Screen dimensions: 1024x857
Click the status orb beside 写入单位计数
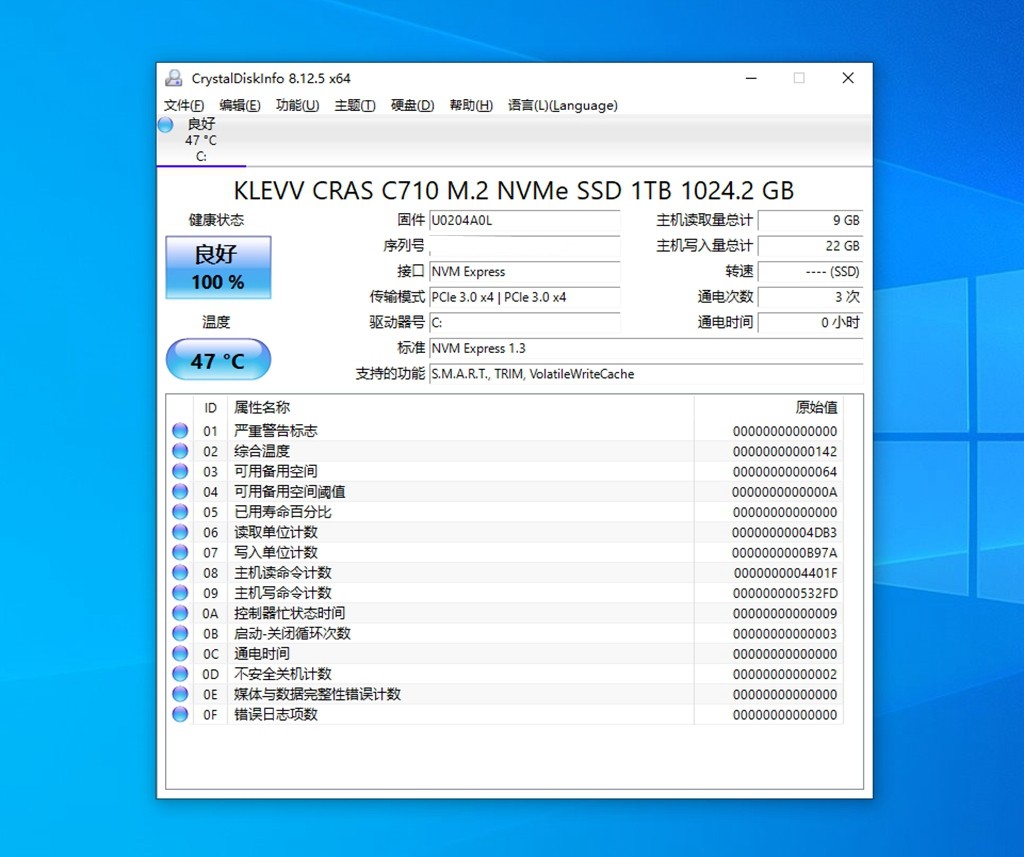pos(180,552)
